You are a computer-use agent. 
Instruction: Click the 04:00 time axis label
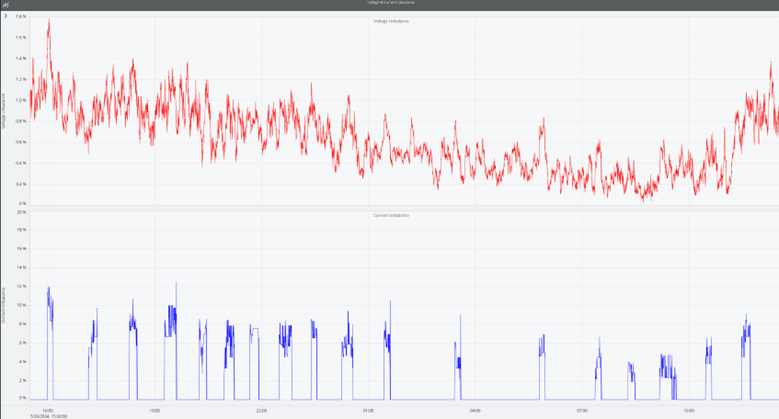tap(475, 411)
